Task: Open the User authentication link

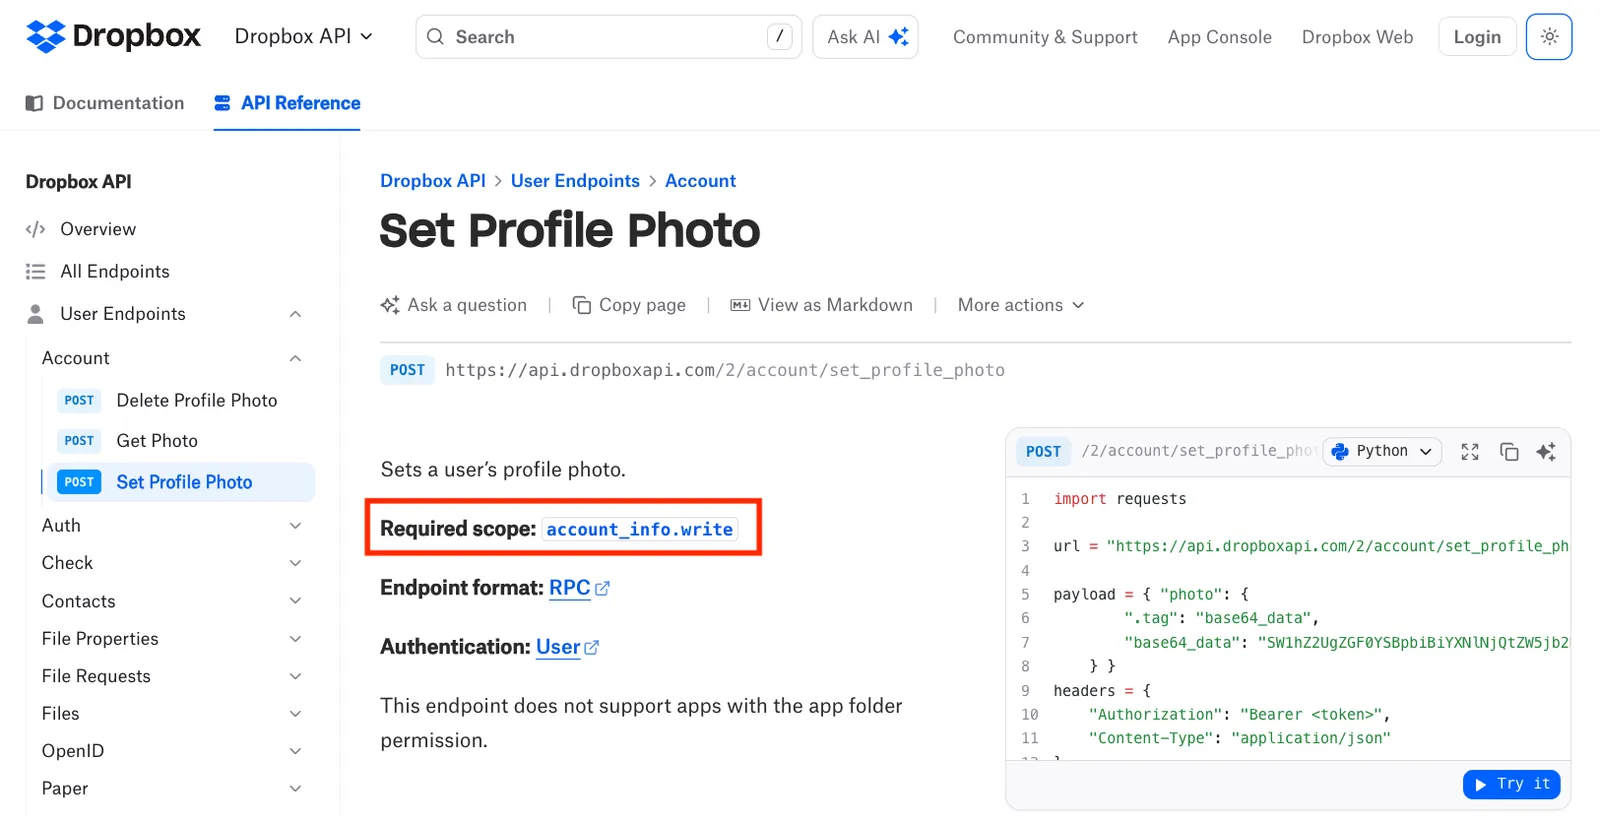Action: [567, 647]
